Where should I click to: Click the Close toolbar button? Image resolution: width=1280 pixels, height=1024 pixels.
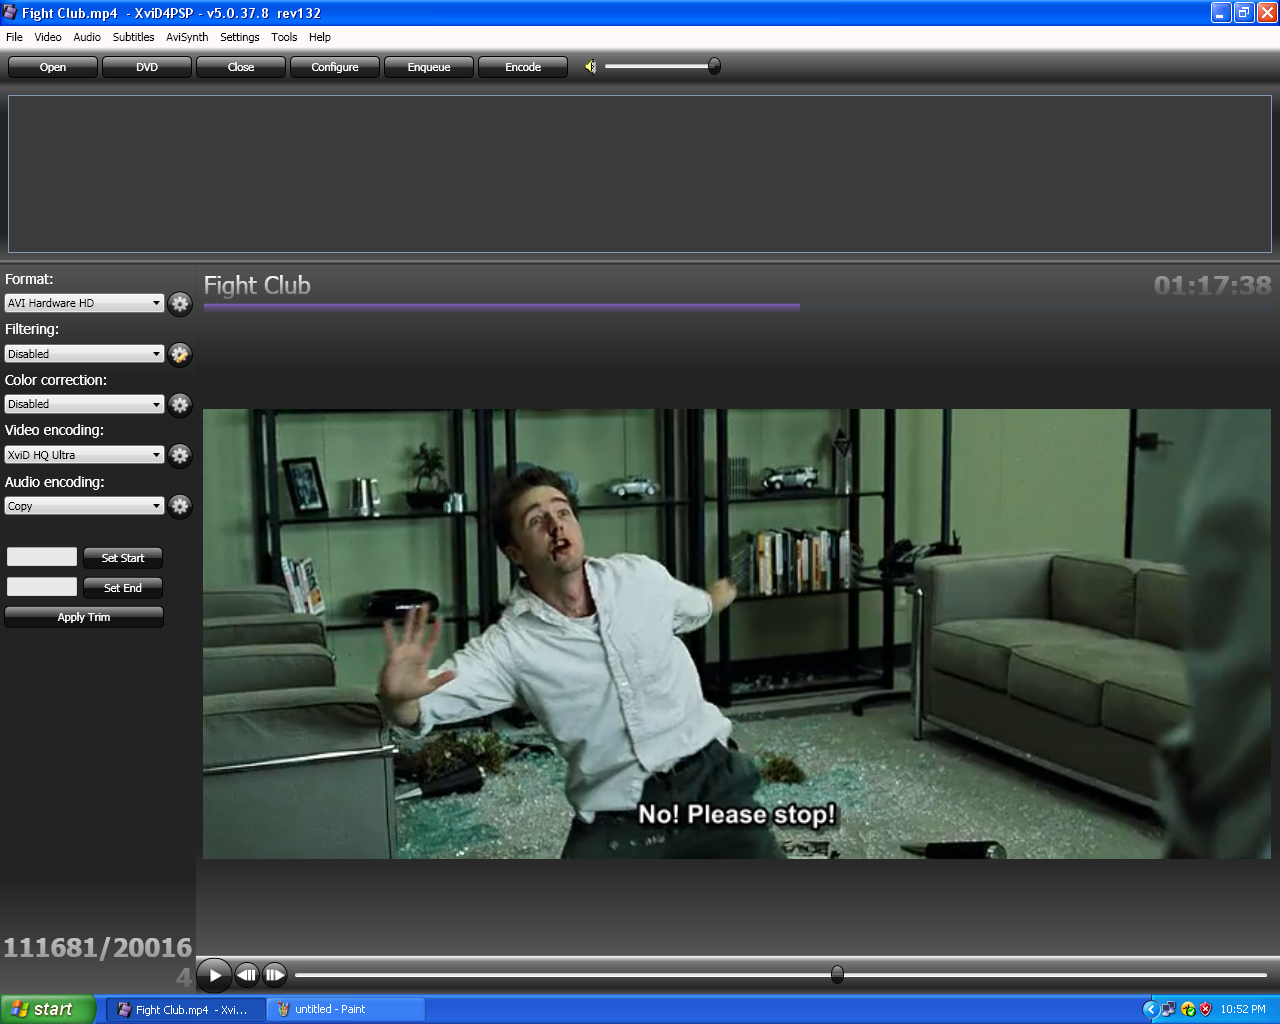[241, 67]
